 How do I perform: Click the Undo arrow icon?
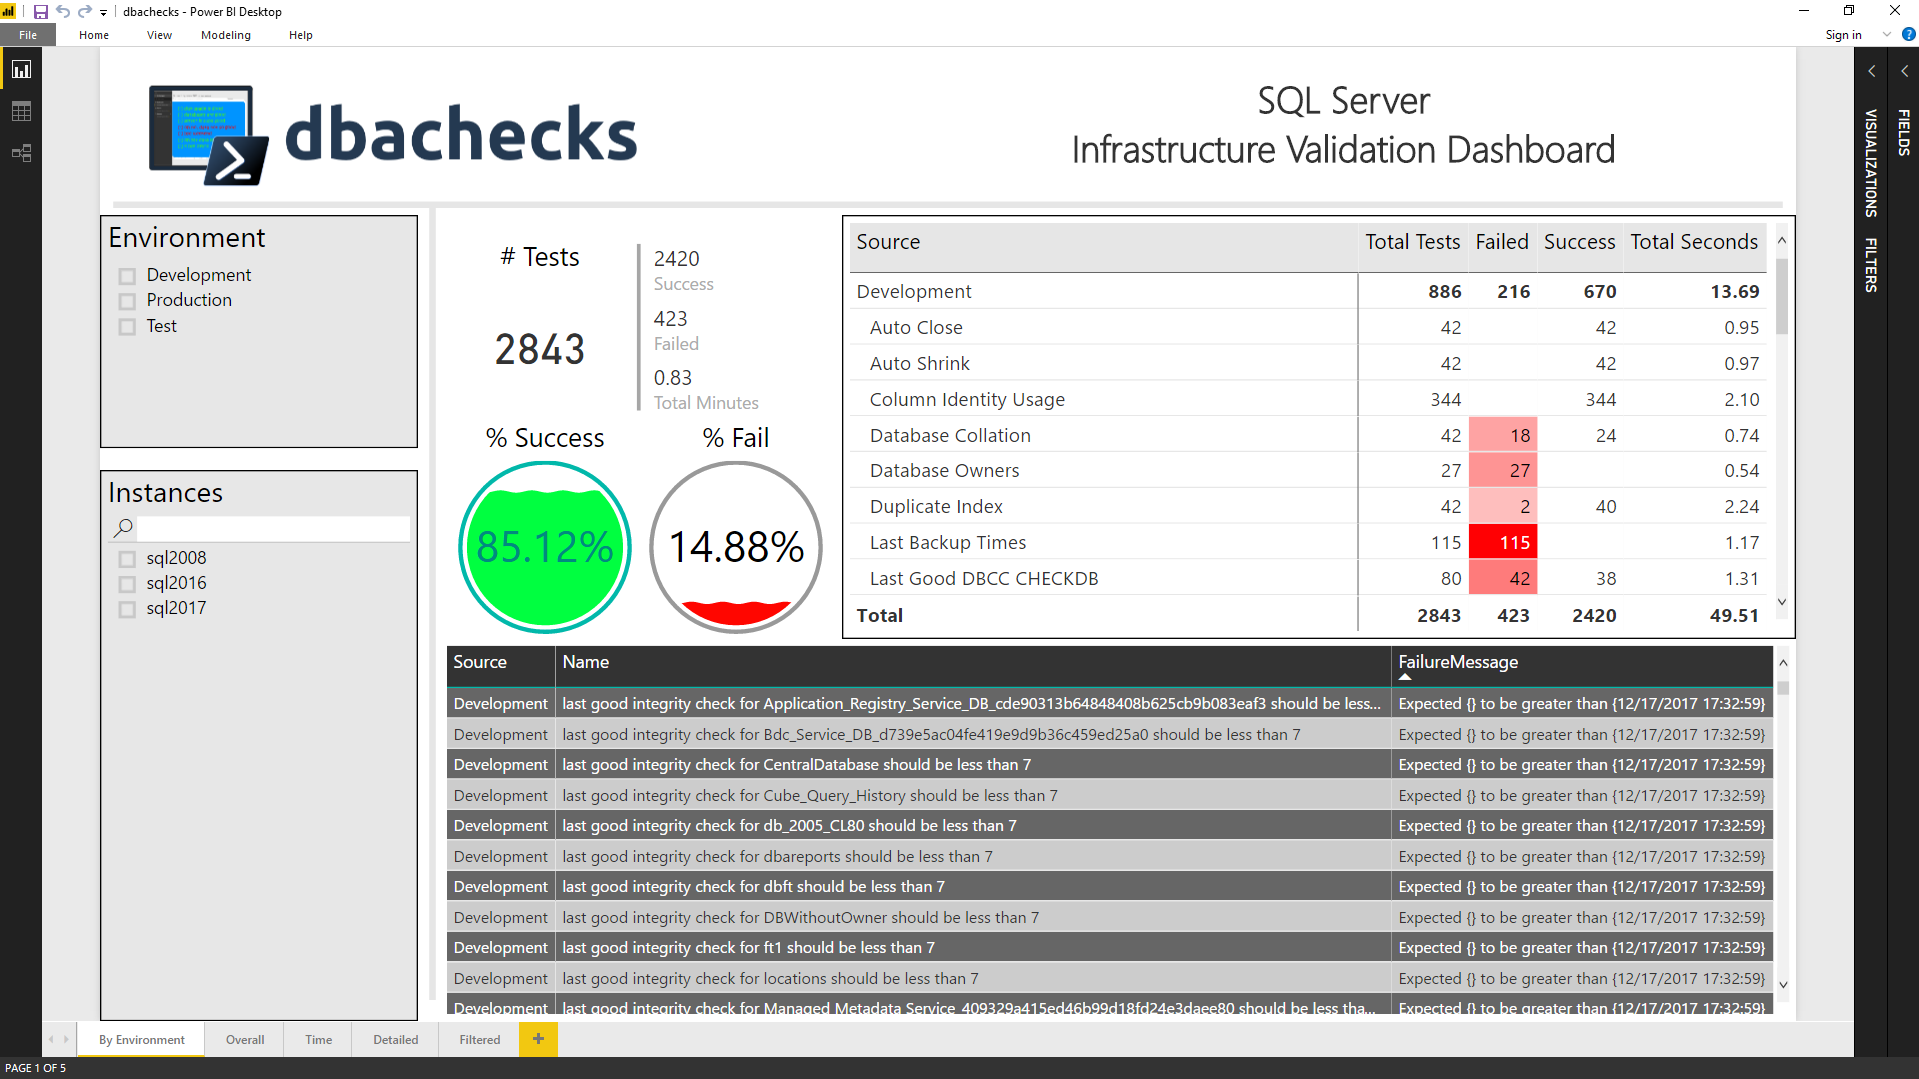[63, 12]
